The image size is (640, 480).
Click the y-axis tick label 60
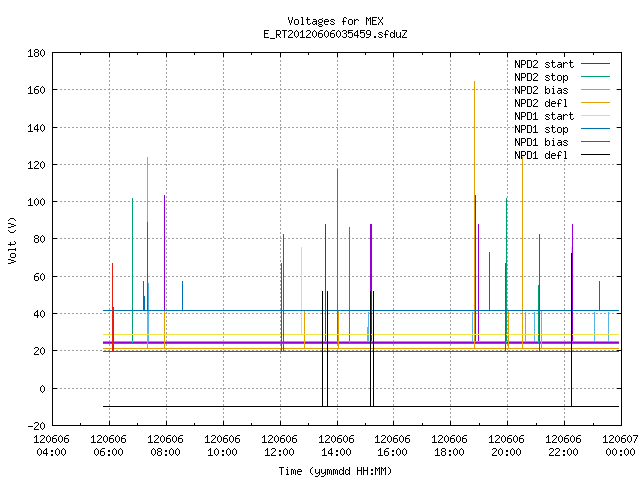39,277
